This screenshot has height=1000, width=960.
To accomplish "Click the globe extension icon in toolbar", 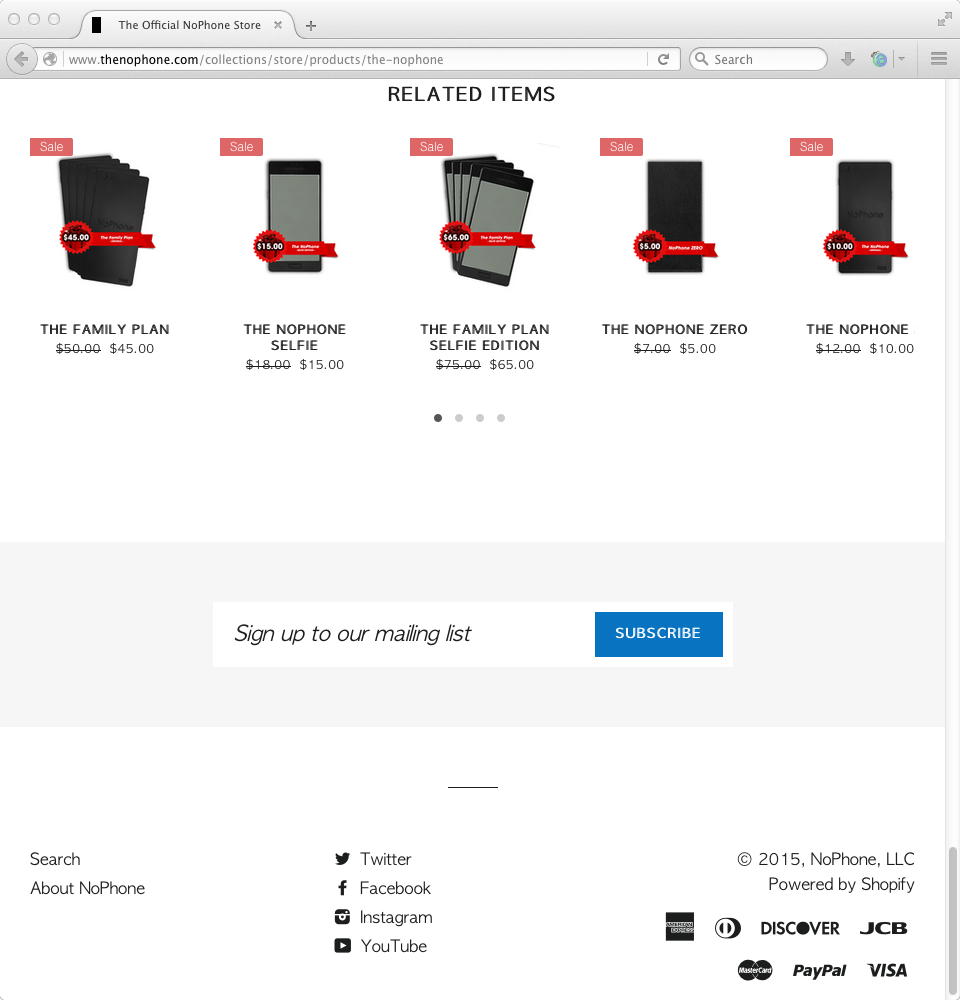I will (x=879, y=59).
